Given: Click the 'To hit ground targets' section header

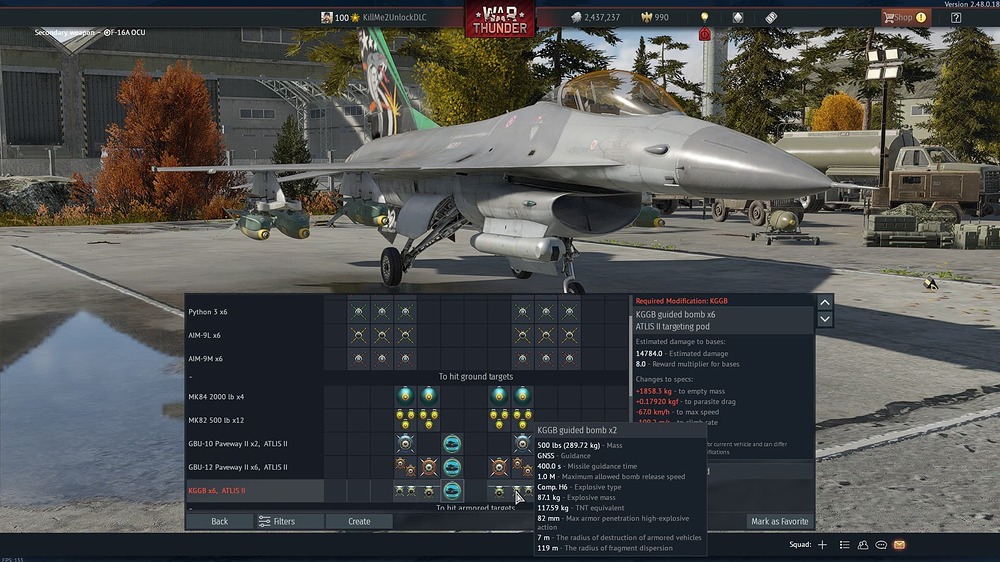Looking at the screenshot, I should pos(476,376).
